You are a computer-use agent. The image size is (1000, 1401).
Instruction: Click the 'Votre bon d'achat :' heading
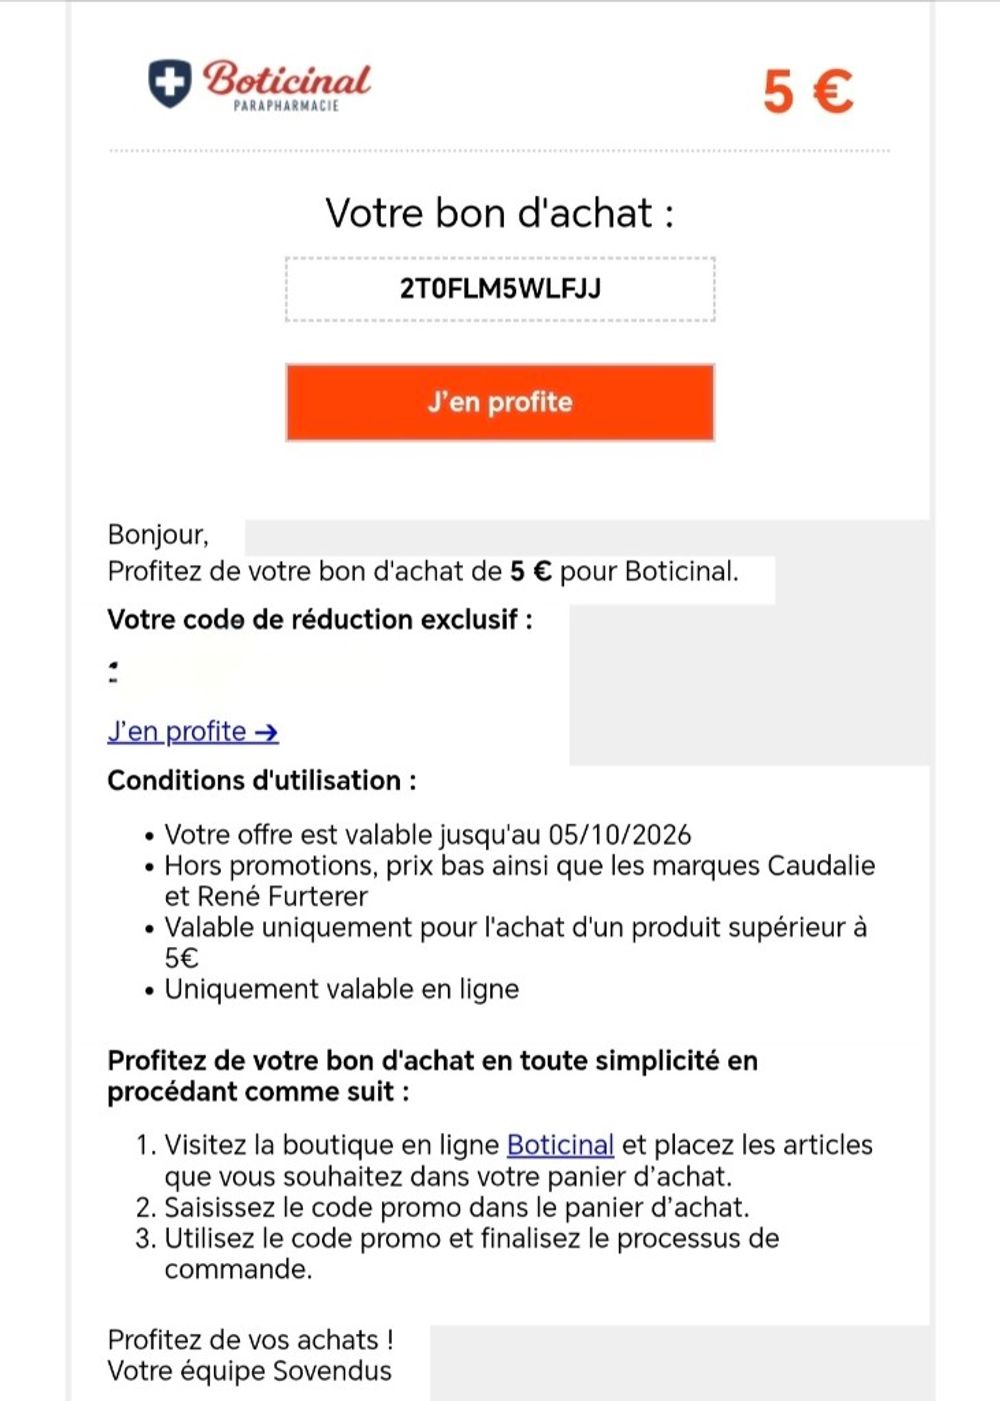[500, 213]
